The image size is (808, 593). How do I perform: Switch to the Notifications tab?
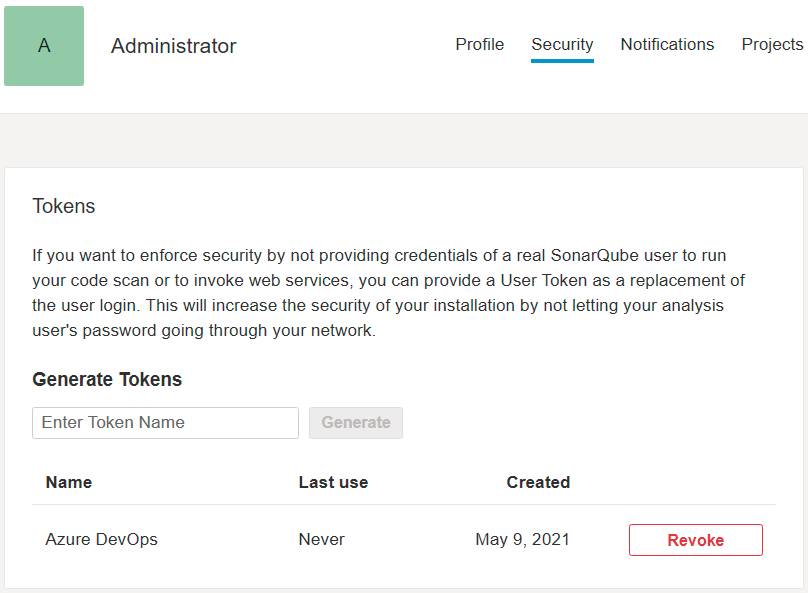click(667, 44)
